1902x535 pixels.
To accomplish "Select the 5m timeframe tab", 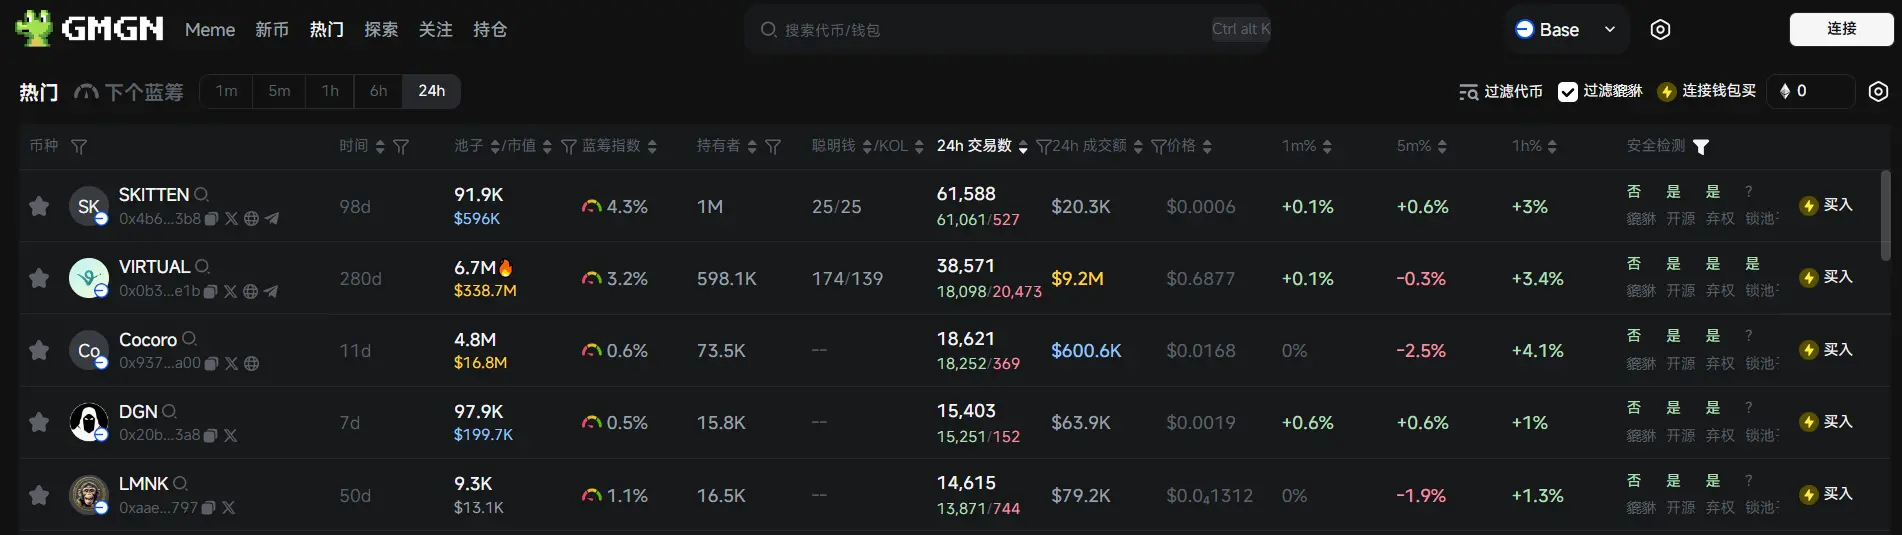I will pos(279,91).
